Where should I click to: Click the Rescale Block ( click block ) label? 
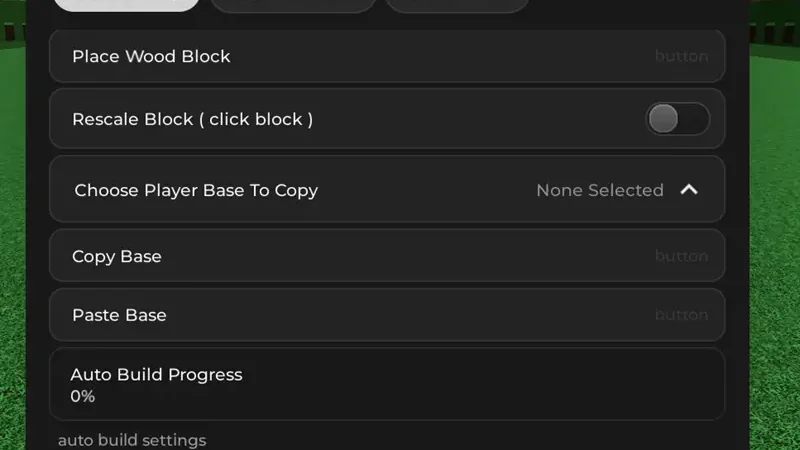[192, 119]
